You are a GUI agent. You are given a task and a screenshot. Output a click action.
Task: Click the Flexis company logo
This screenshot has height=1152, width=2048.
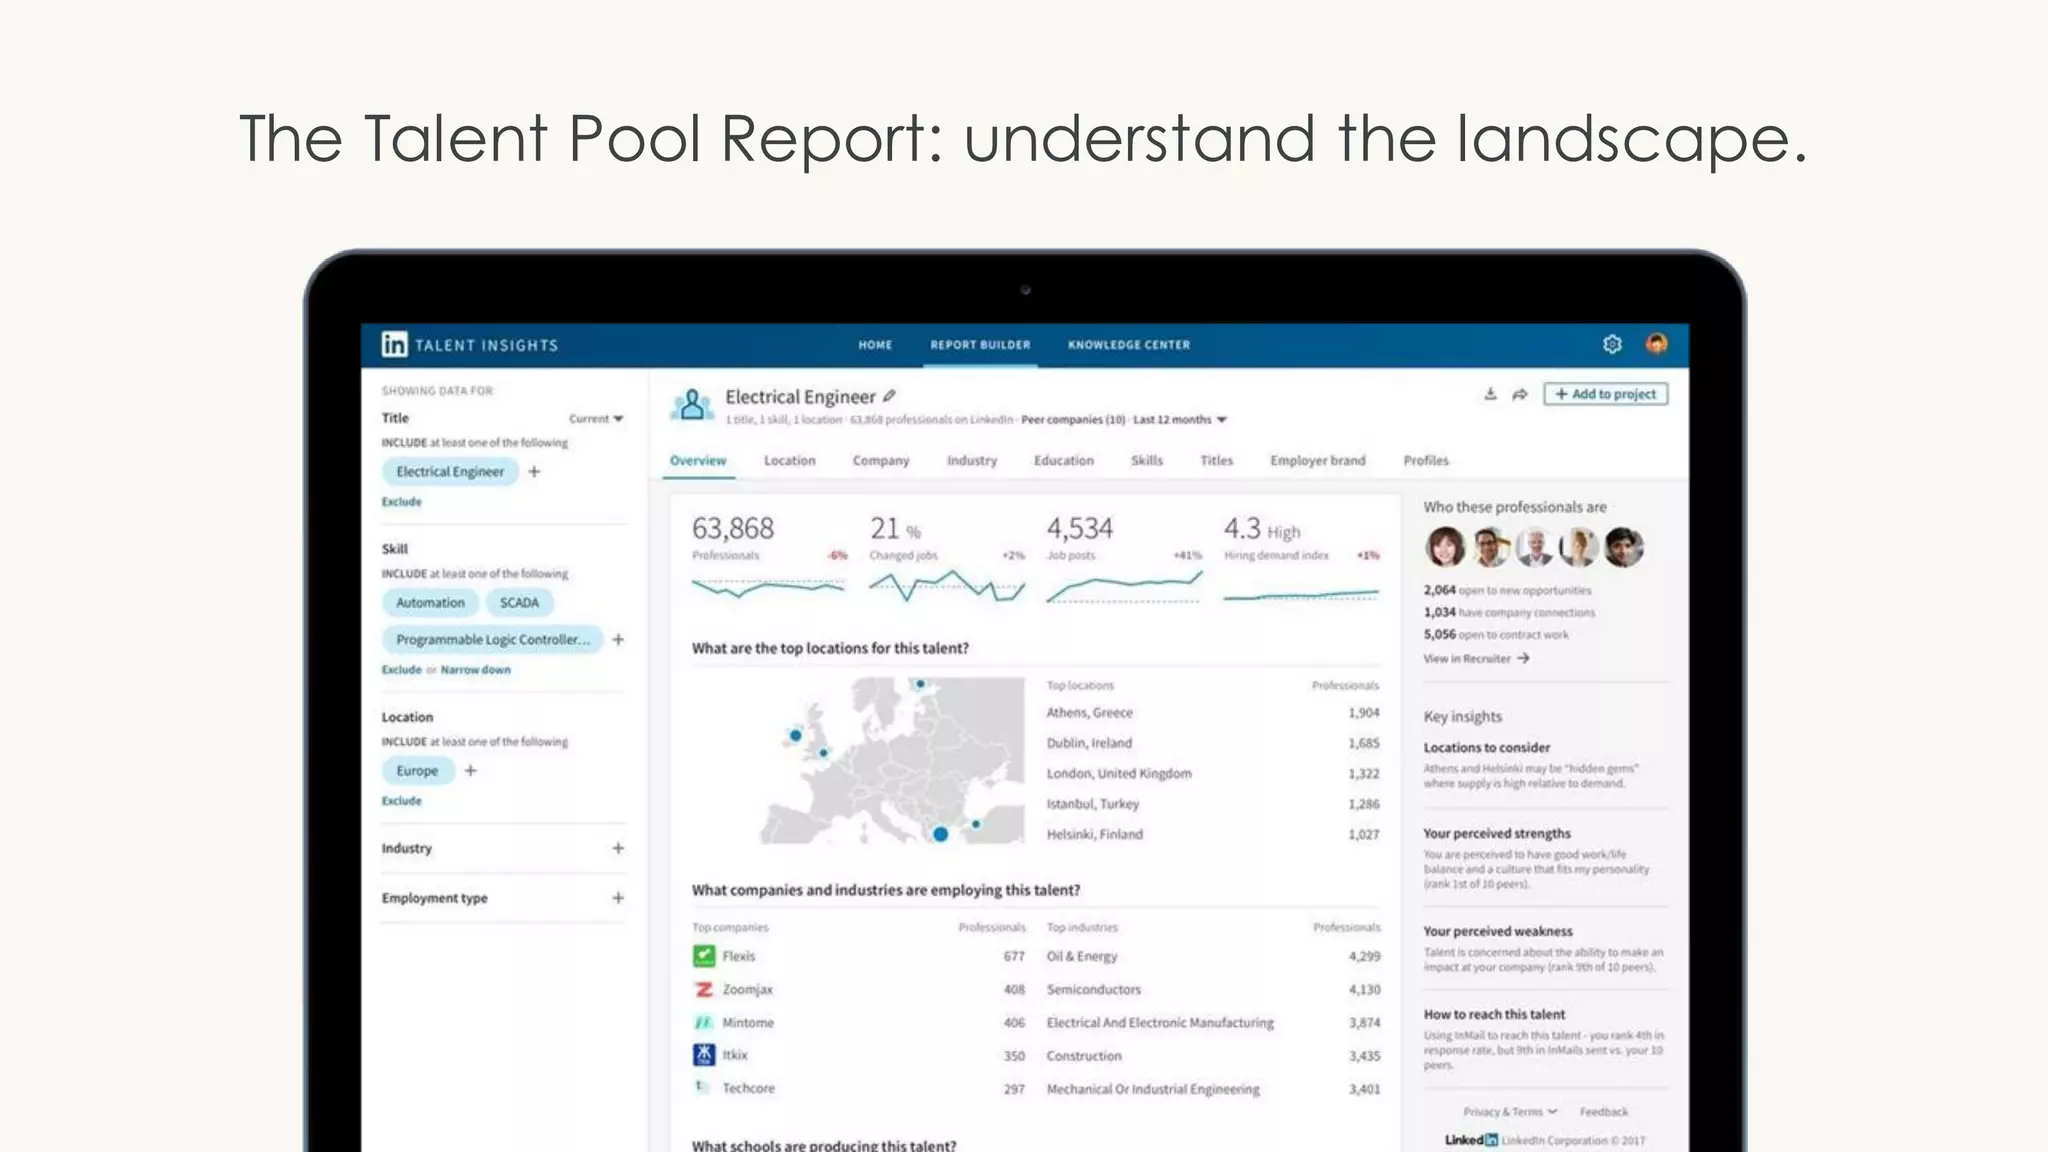coord(704,956)
